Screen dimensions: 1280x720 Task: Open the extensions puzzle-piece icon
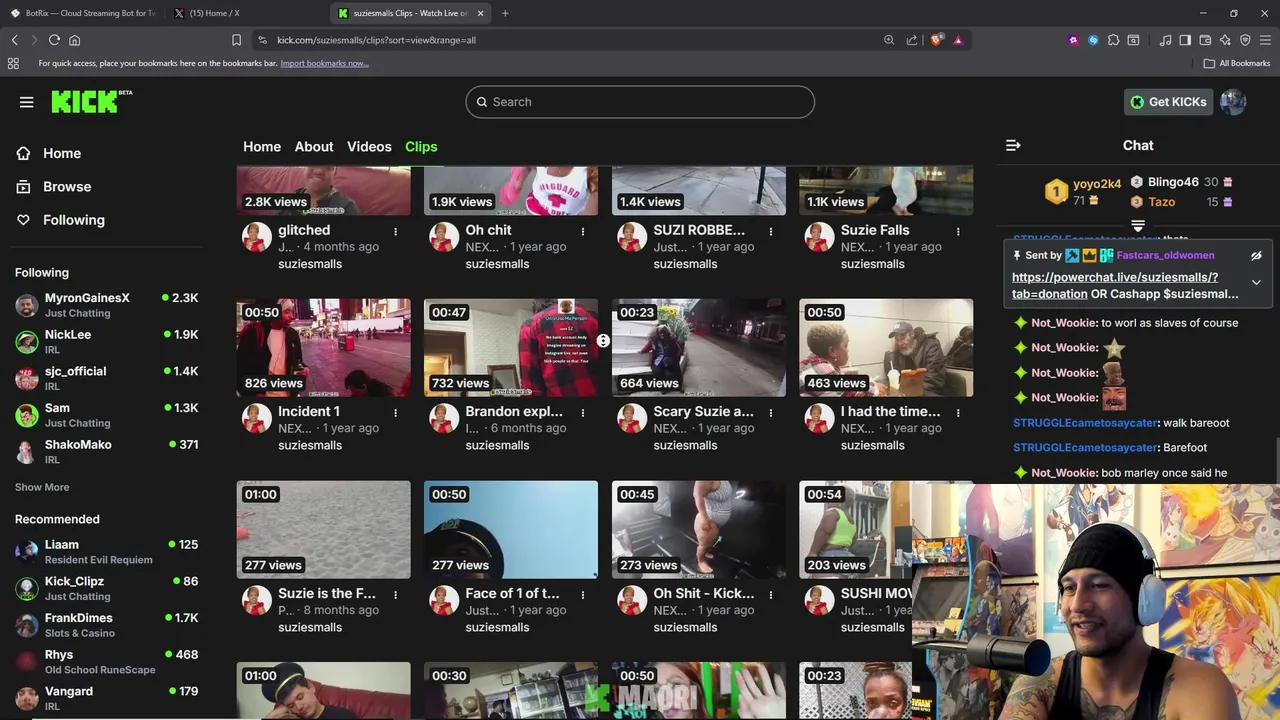click(1113, 40)
